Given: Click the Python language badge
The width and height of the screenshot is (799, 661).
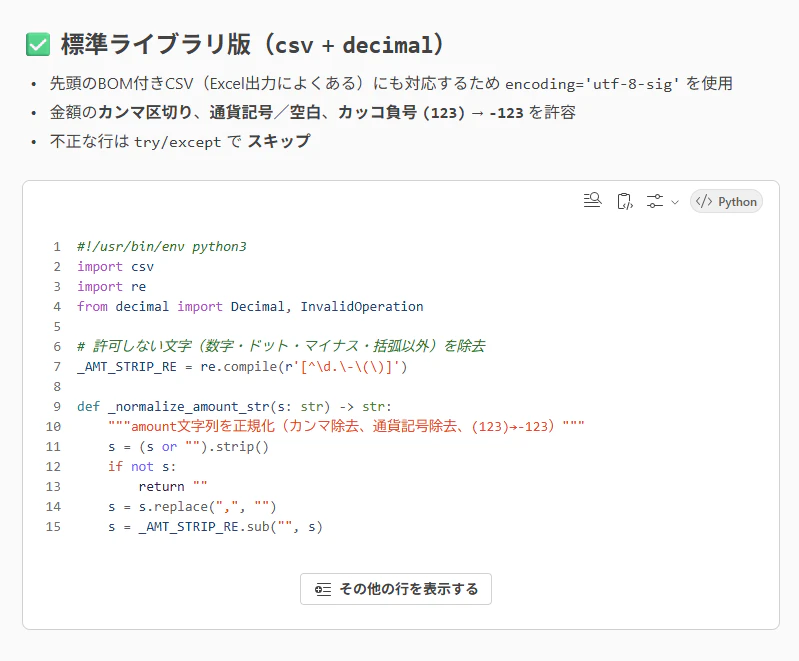Looking at the screenshot, I should point(726,202).
